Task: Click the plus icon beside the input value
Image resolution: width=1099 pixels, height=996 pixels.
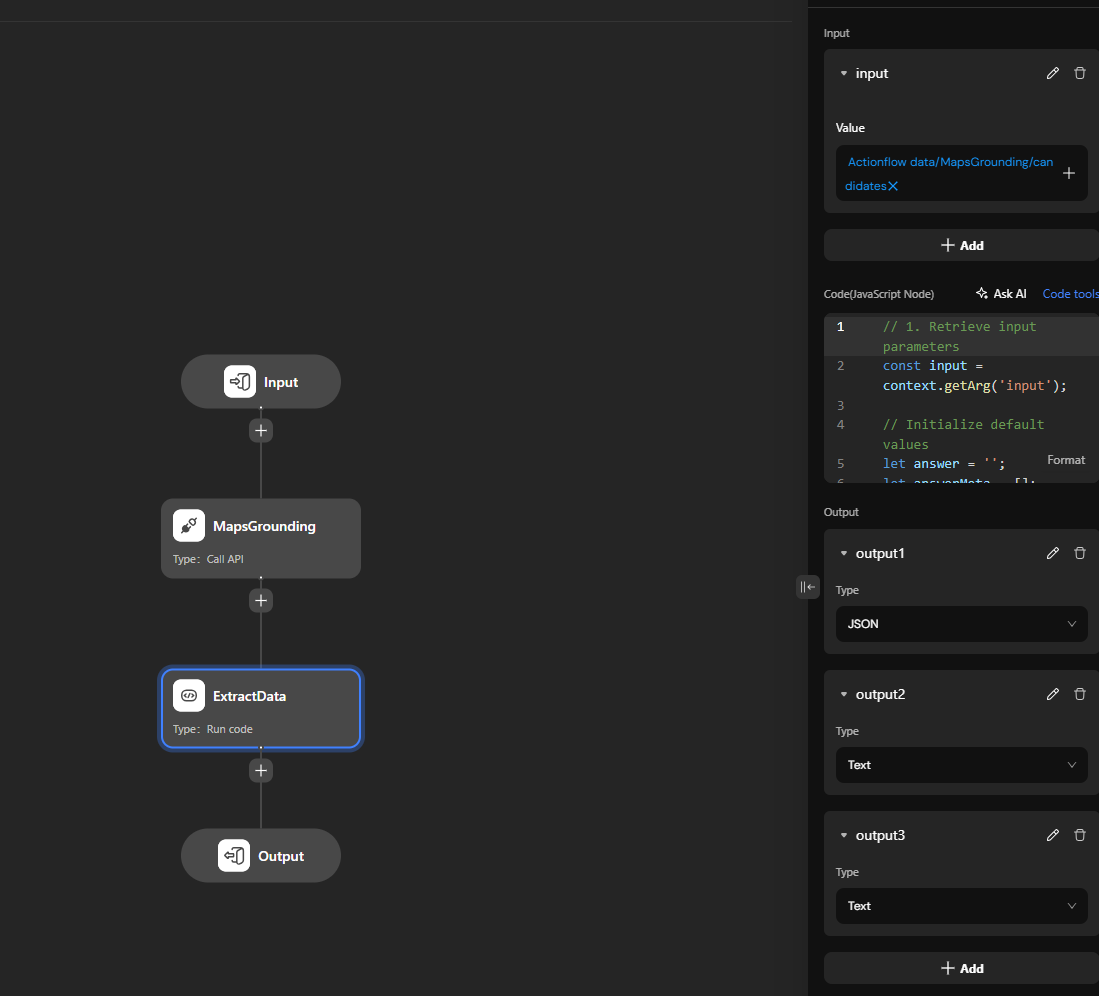Action: tap(1068, 173)
